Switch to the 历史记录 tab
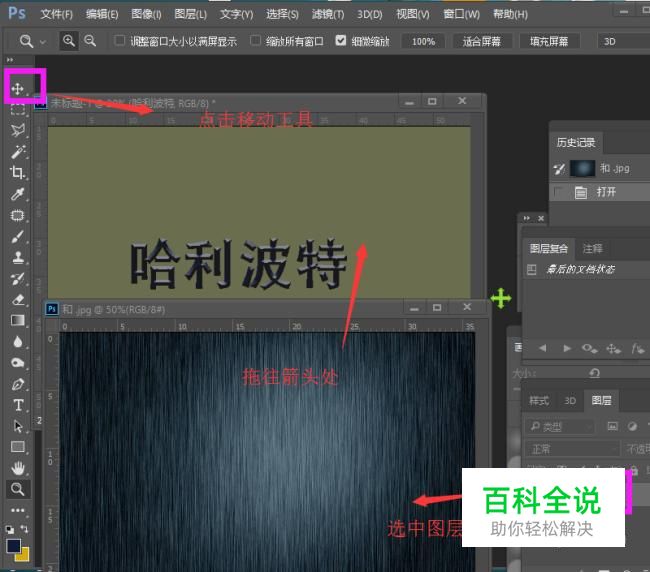This screenshot has height=572, width=650. click(x=576, y=143)
